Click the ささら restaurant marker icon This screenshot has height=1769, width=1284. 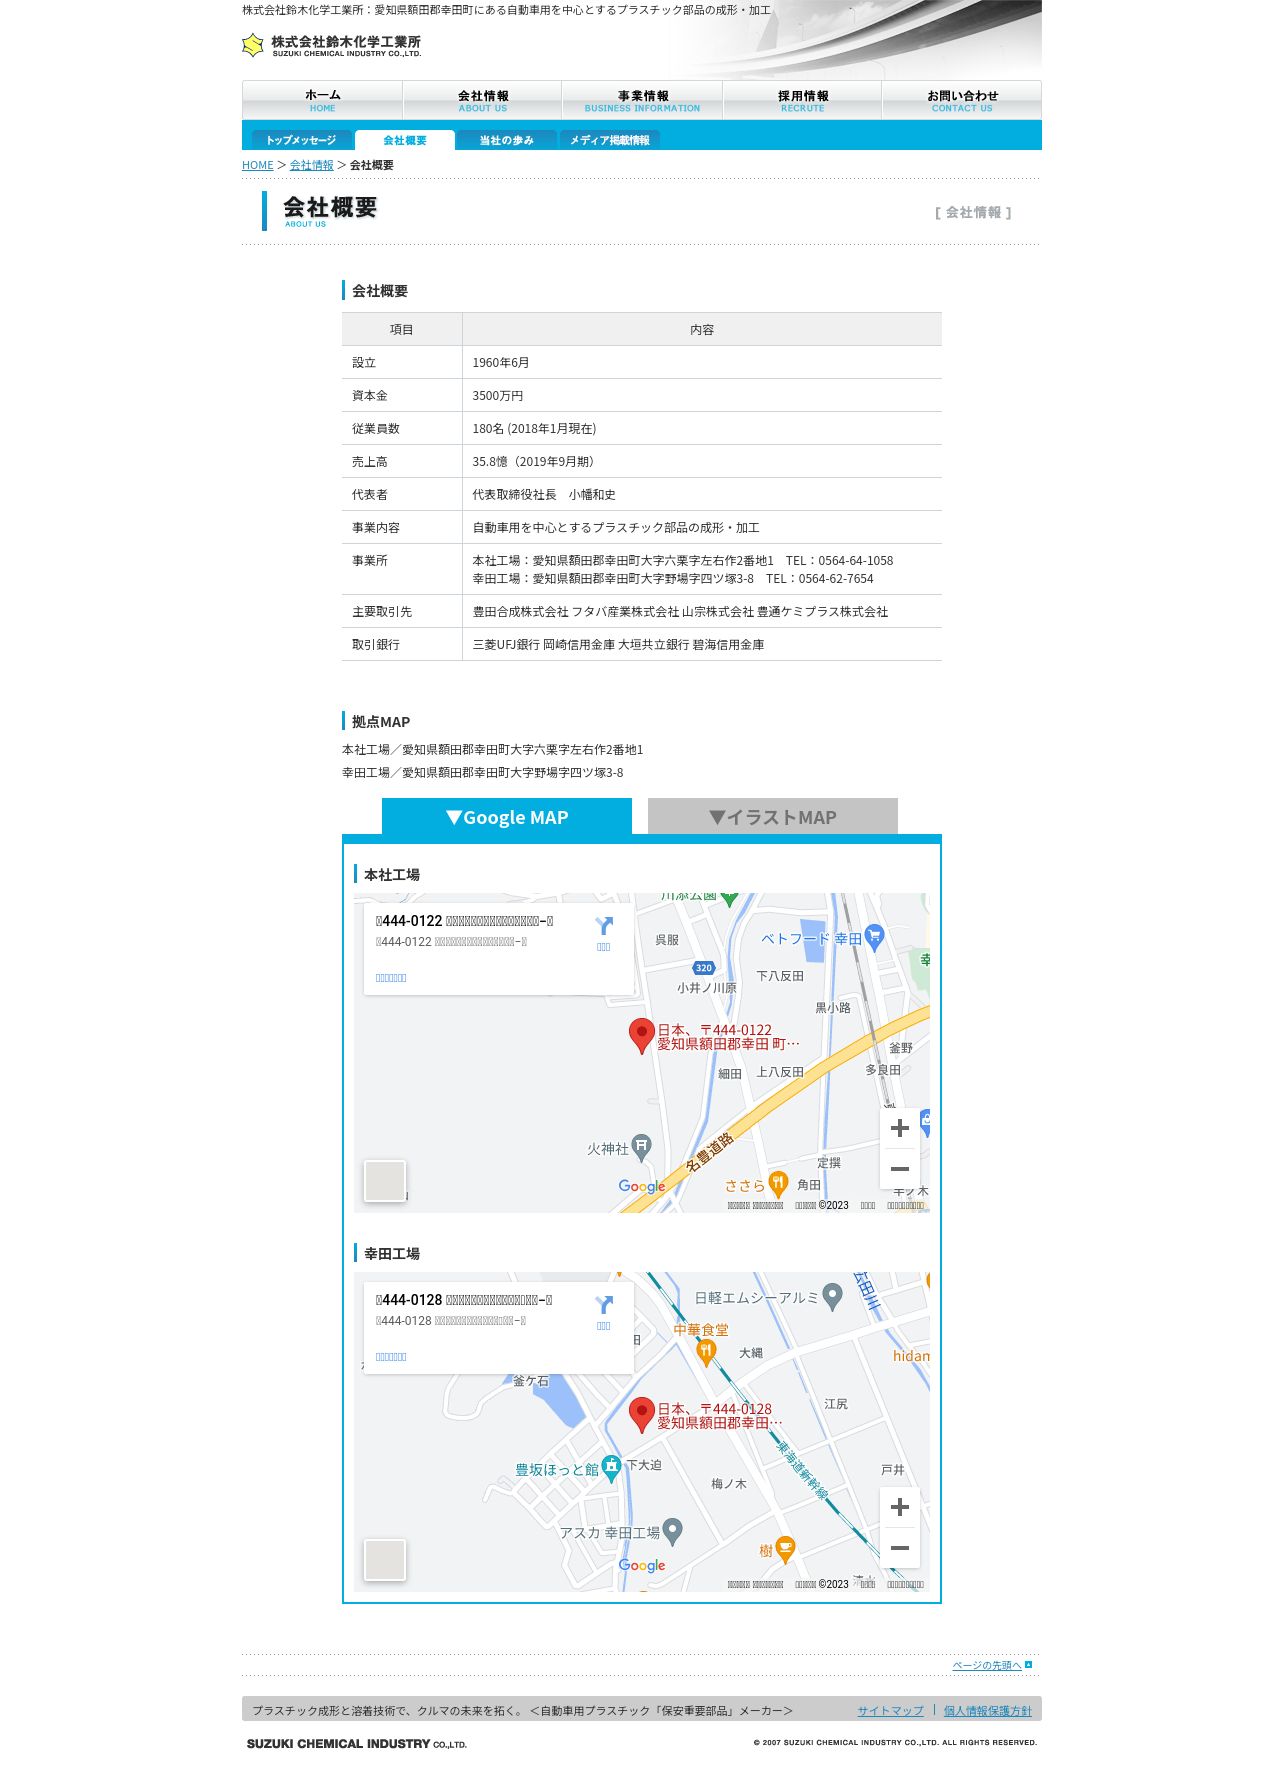778,1184
